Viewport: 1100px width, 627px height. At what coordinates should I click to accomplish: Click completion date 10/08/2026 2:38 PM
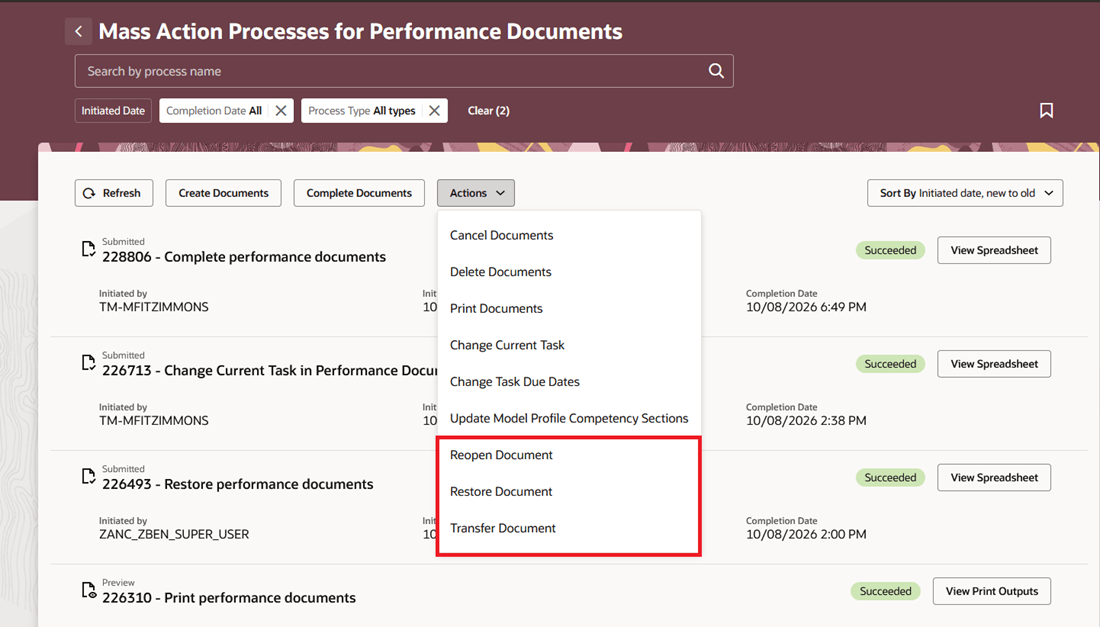tap(806, 421)
